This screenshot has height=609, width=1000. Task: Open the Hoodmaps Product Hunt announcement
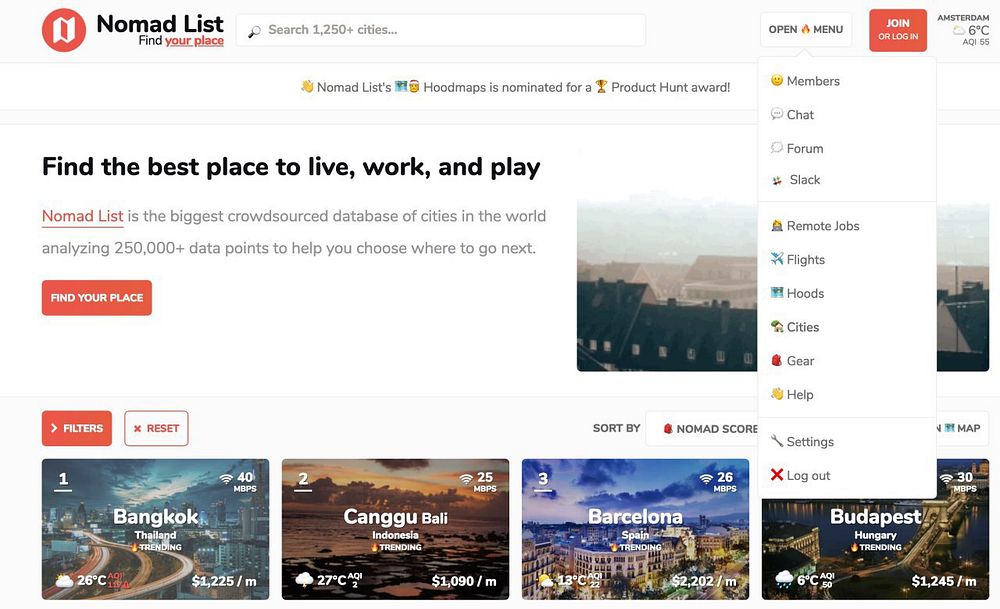[x=515, y=87]
